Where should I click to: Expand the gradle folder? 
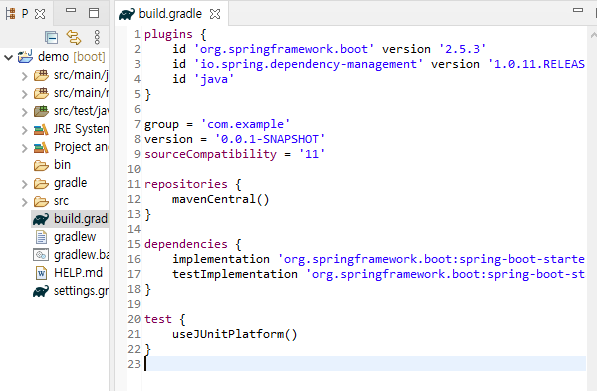click(25, 184)
